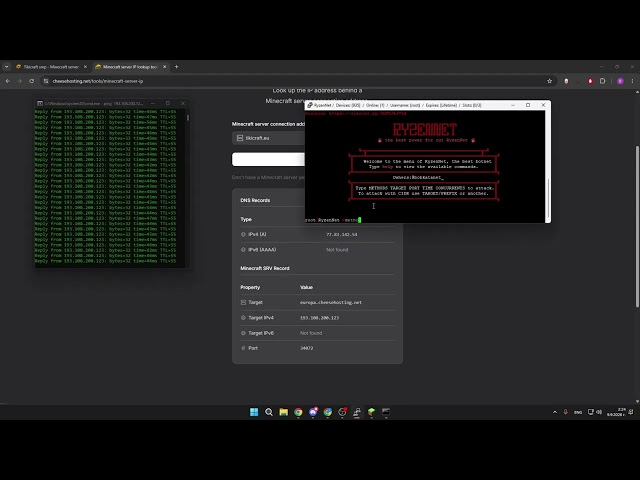Viewport: 640px width, 480px height.
Task: Select the Minecraft server IP lookup tab
Action: pos(130,67)
